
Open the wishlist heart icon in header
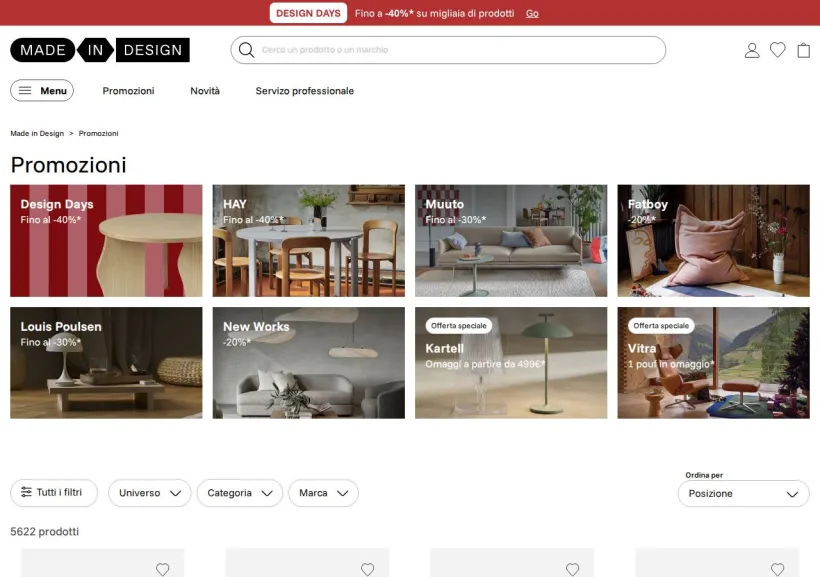click(x=778, y=50)
